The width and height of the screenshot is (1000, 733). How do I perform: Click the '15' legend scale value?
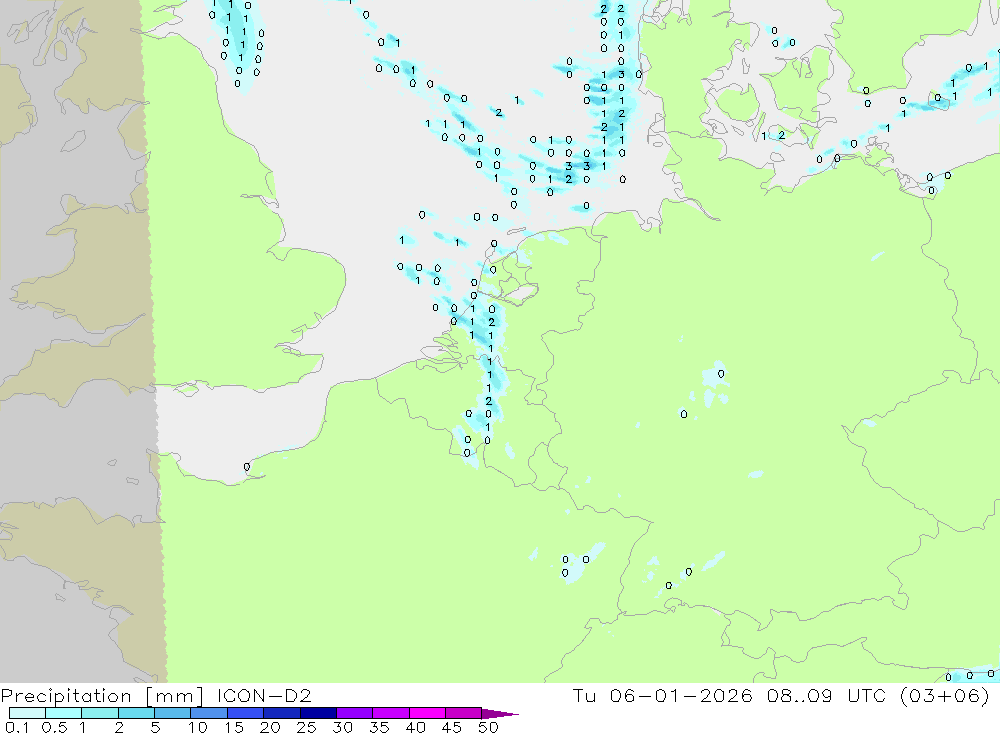(x=234, y=727)
